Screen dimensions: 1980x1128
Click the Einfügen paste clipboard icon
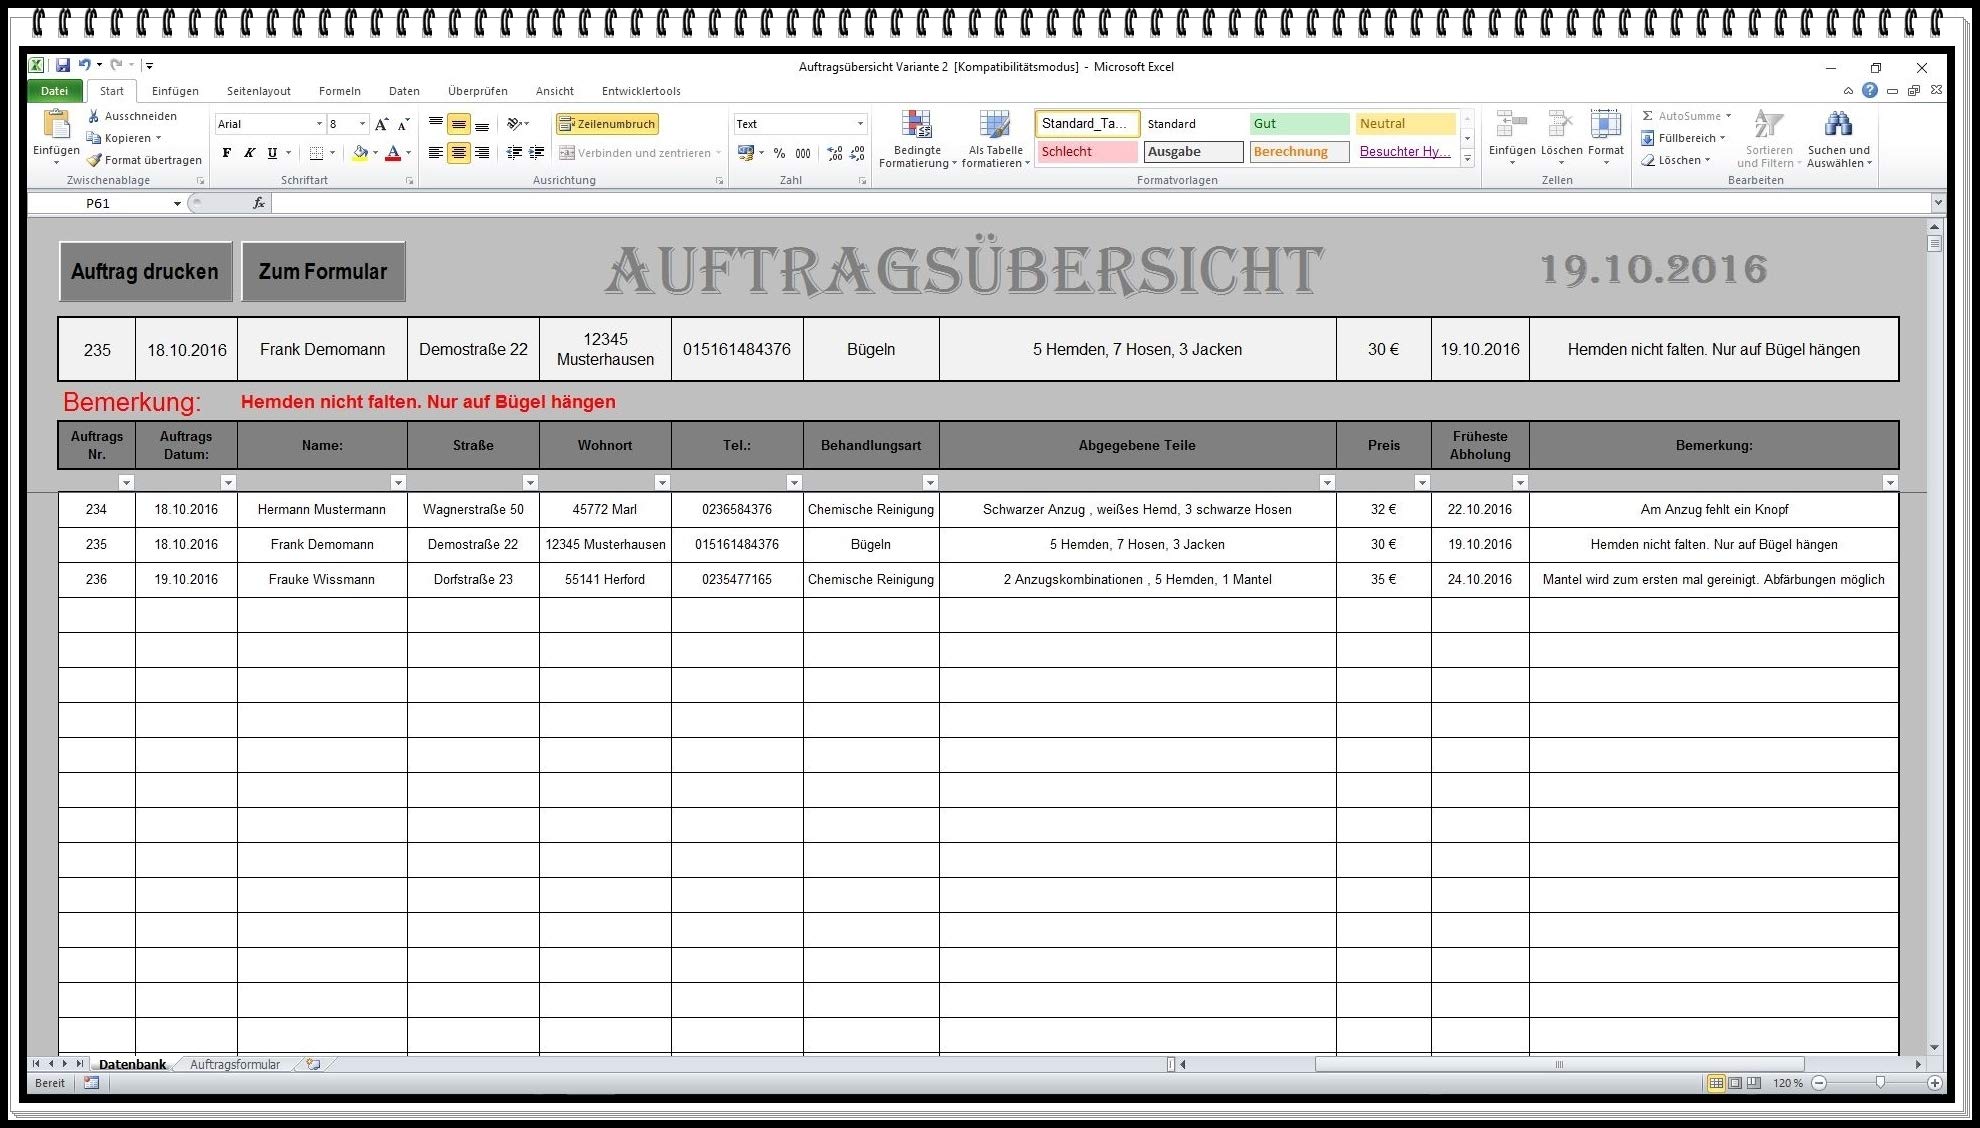click(56, 125)
